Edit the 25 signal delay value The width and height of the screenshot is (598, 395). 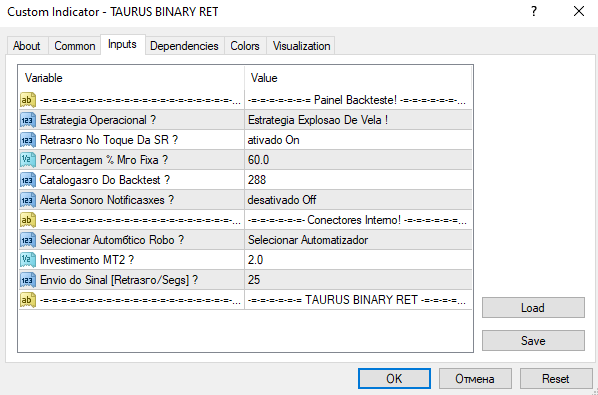point(358,280)
